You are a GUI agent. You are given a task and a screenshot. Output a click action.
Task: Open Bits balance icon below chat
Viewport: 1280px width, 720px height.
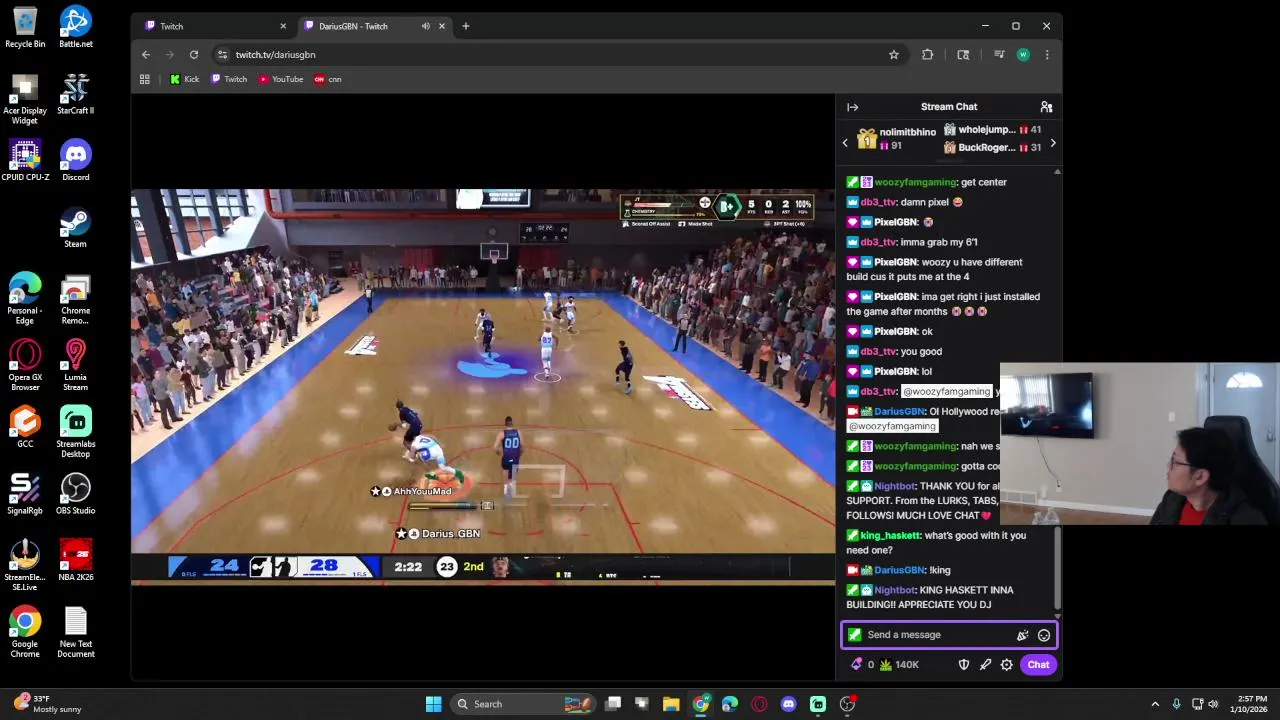click(x=857, y=664)
